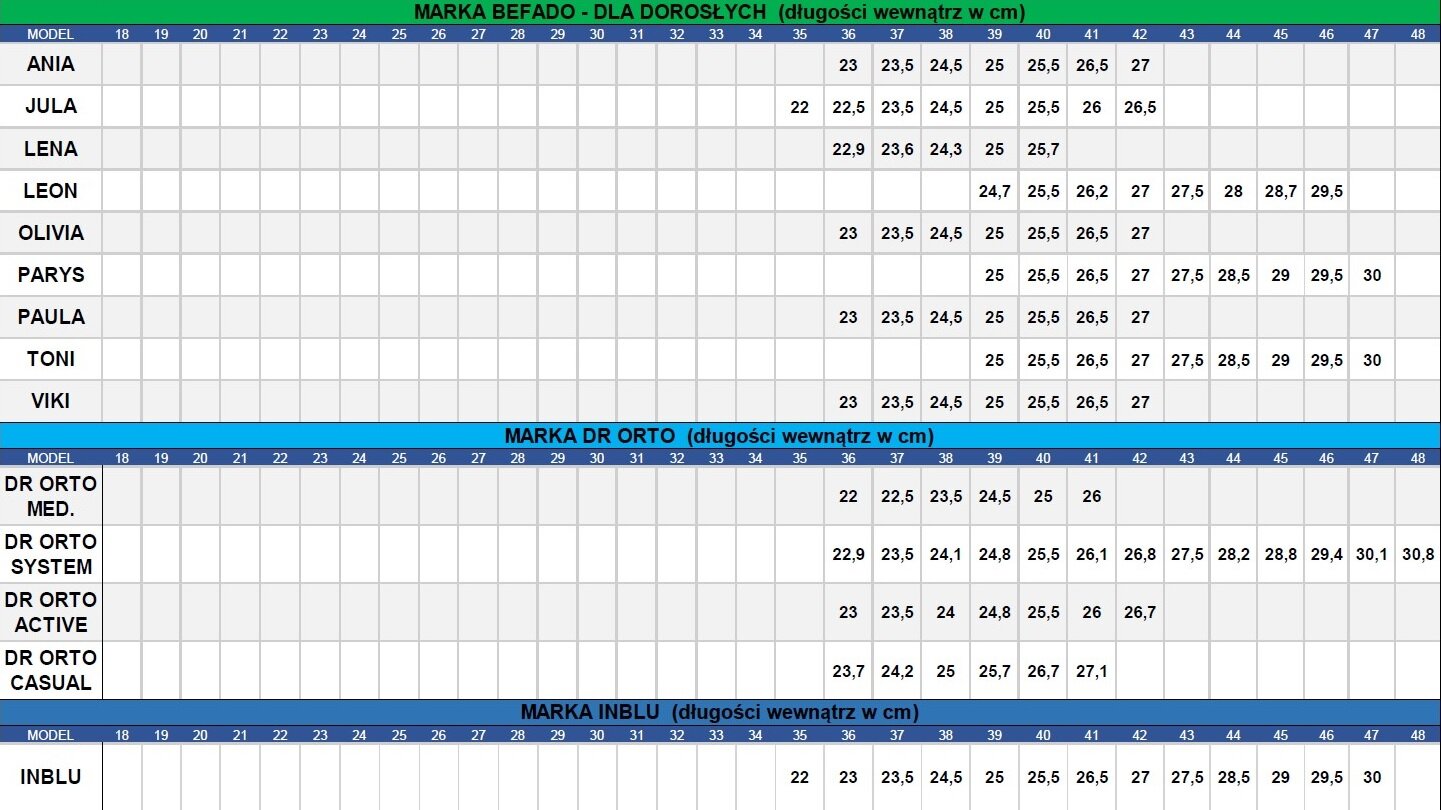Click OLIVIA's 24,5 value in size 38
The height and width of the screenshot is (810, 1441).
coord(946,233)
